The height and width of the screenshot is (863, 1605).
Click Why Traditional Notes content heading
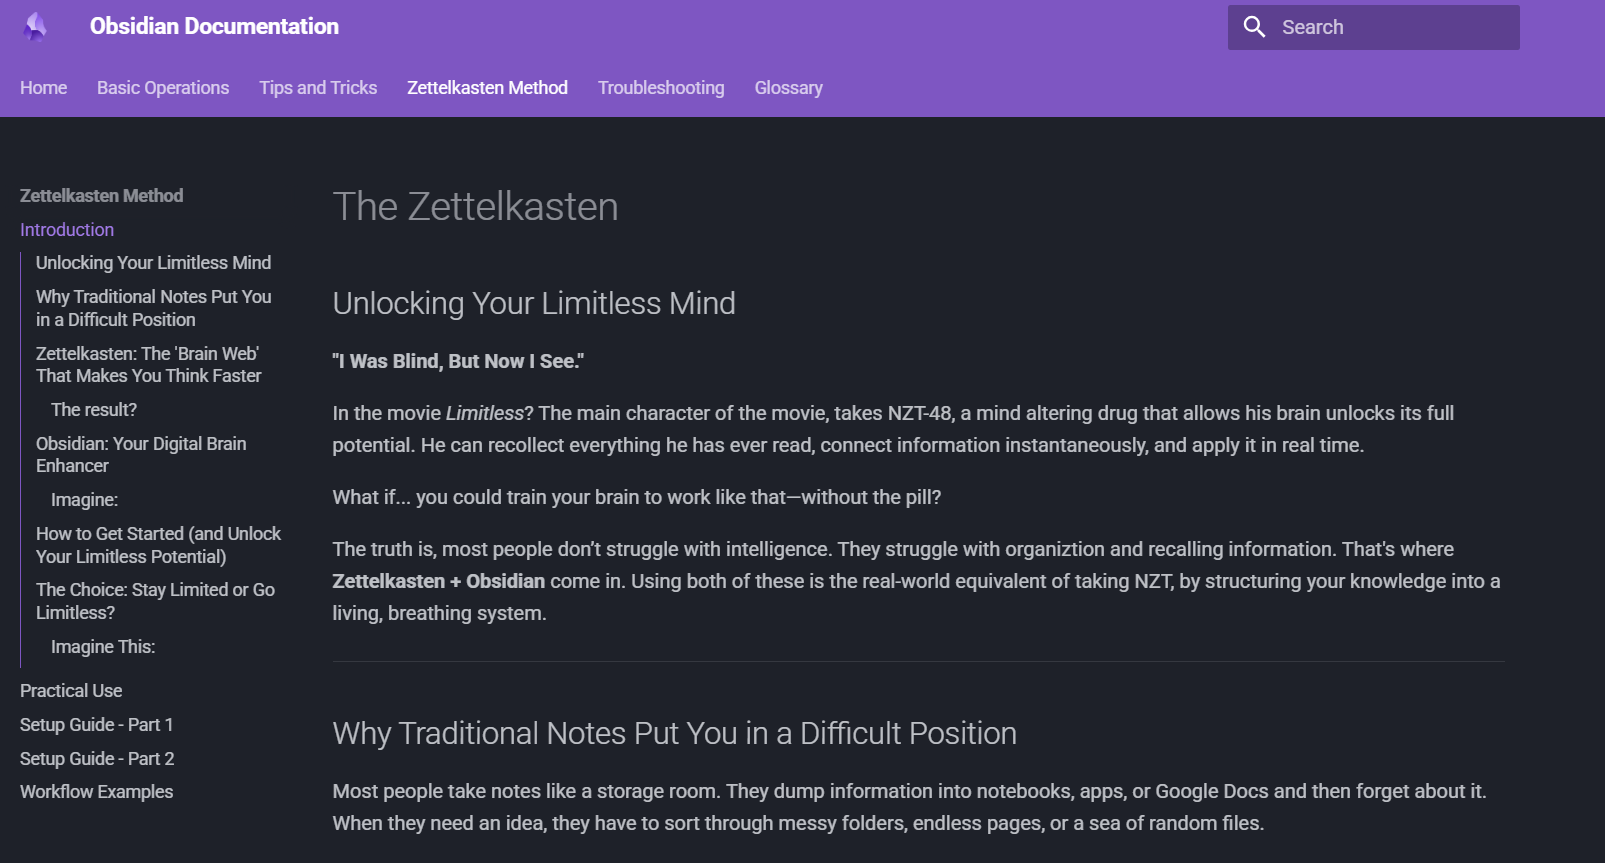click(674, 733)
